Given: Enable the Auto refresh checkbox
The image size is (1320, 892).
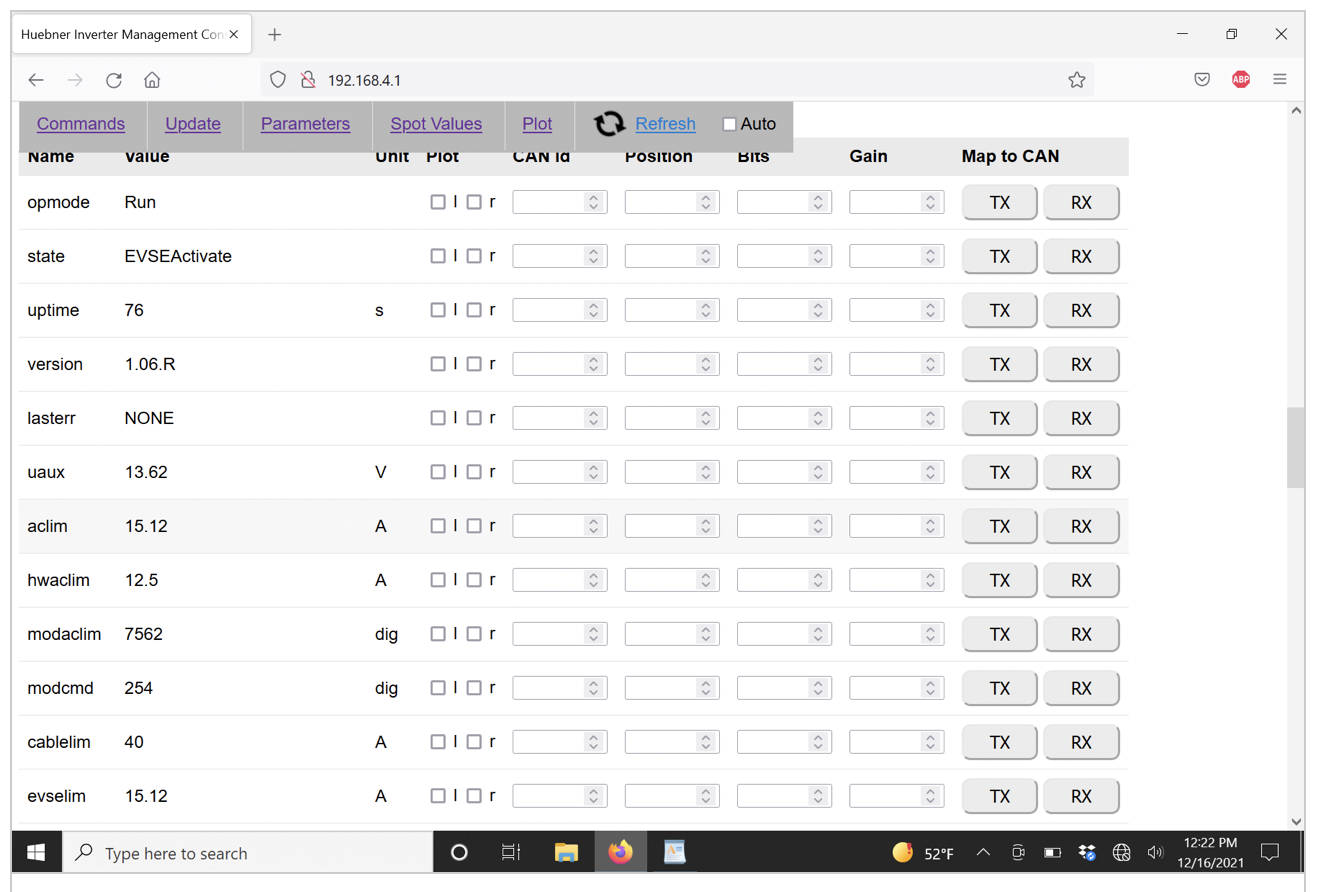Looking at the screenshot, I should point(729,124).
